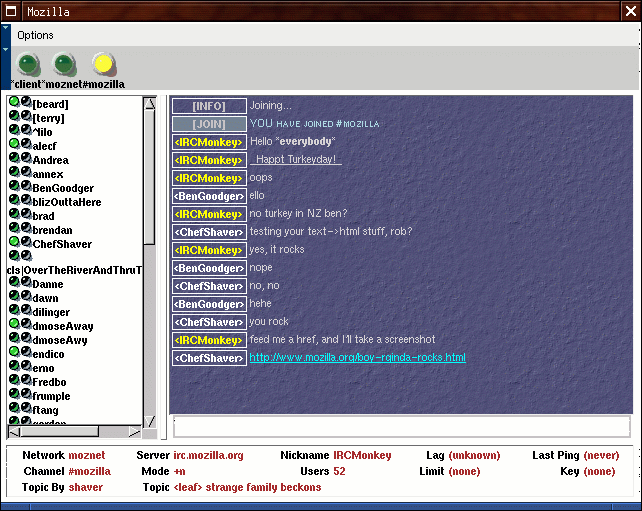Click the op icon beside endico
Screen dimensions: 642x511
point(14,351)
